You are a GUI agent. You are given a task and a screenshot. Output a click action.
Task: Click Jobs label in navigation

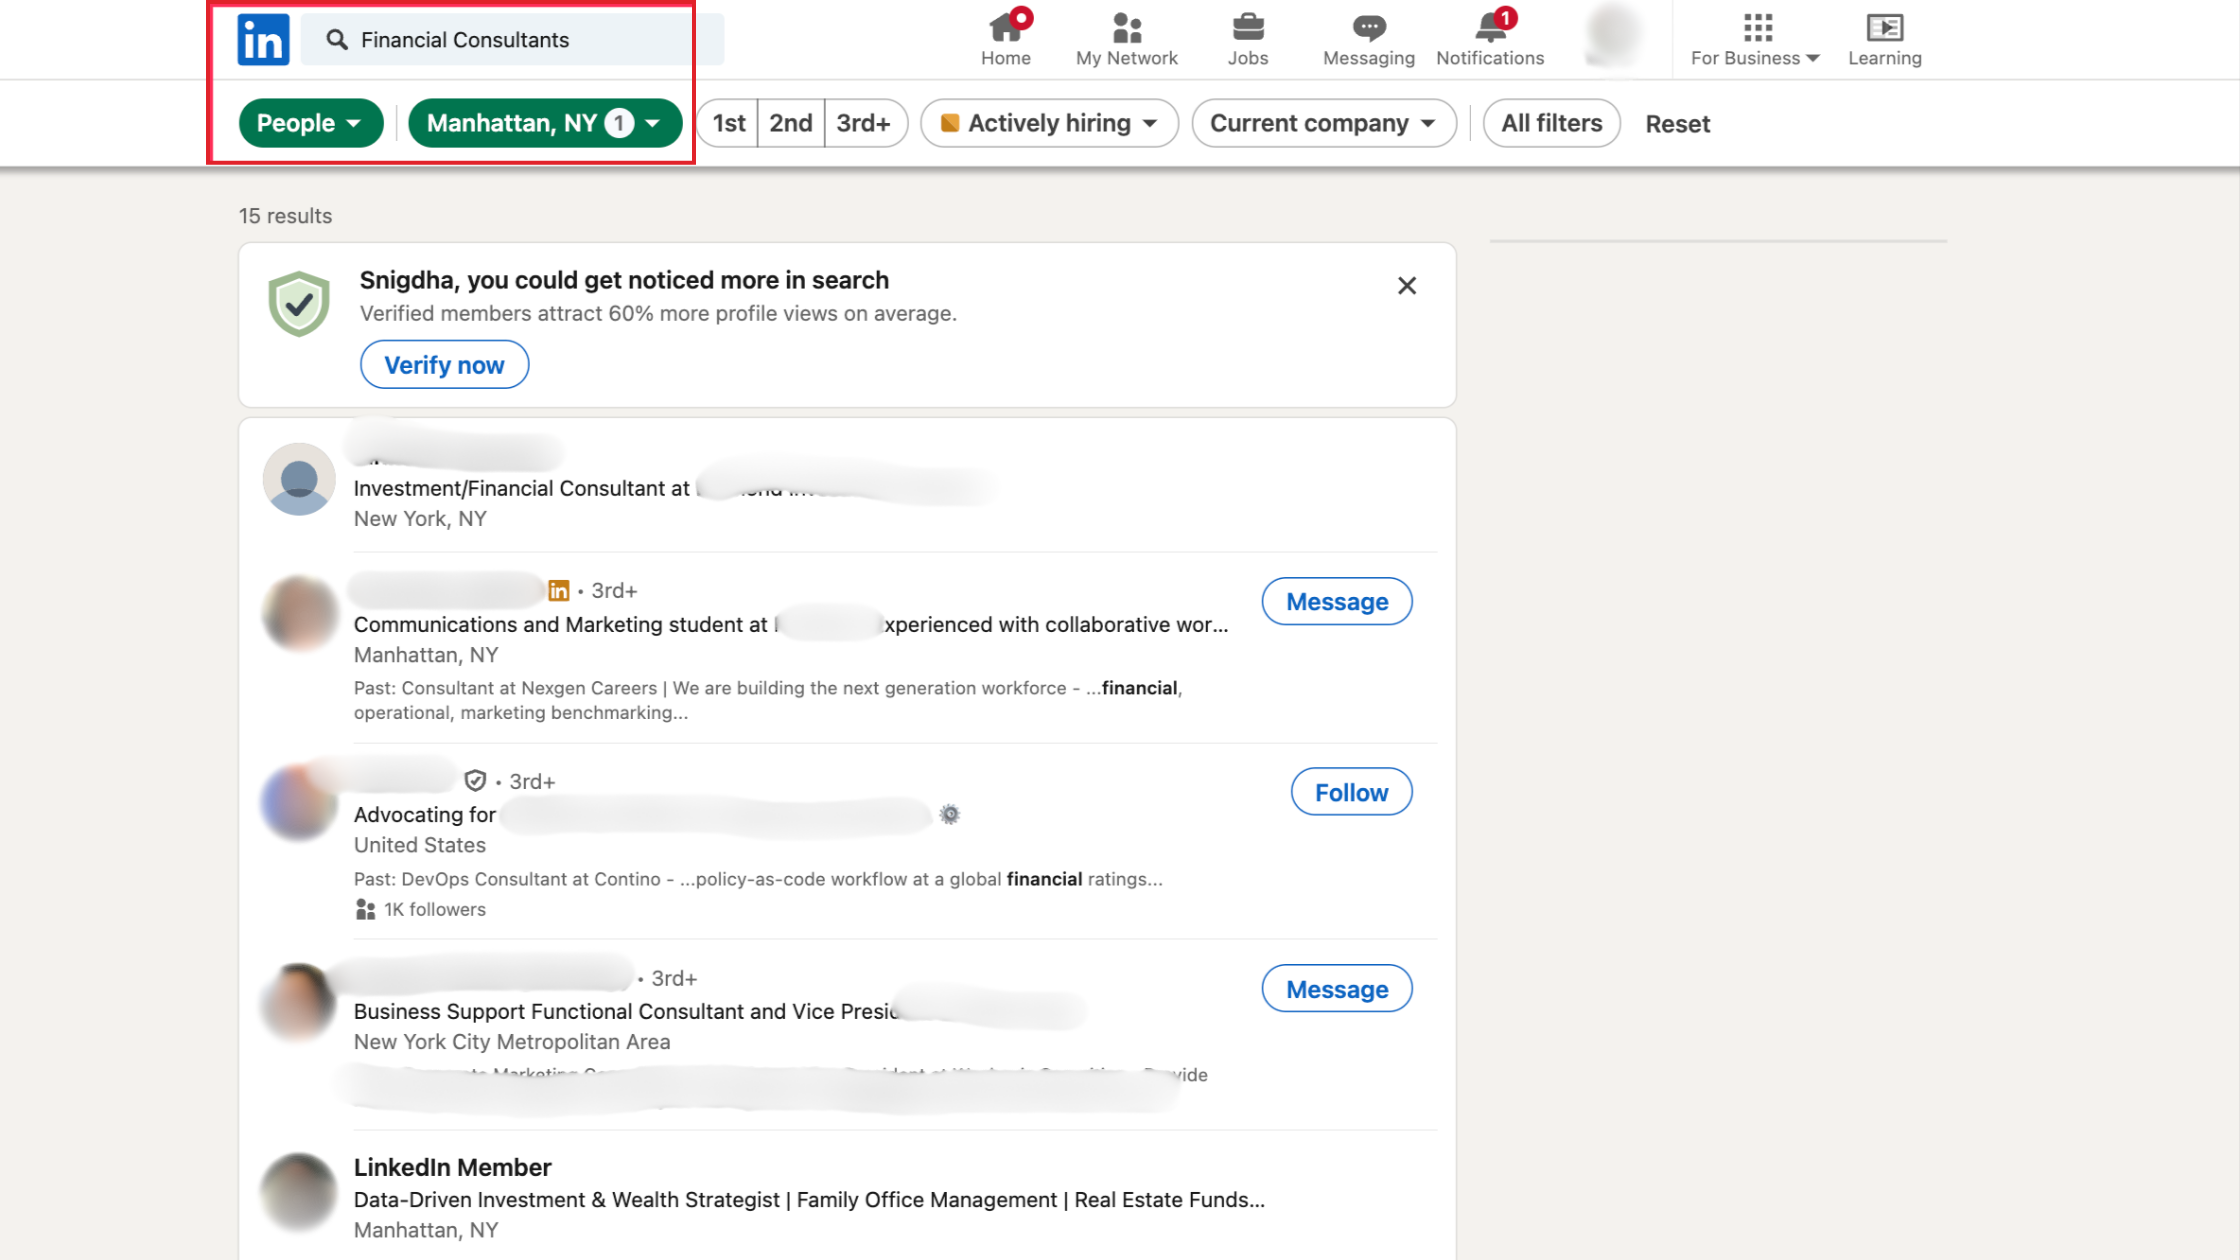[x=1248, y=58]
